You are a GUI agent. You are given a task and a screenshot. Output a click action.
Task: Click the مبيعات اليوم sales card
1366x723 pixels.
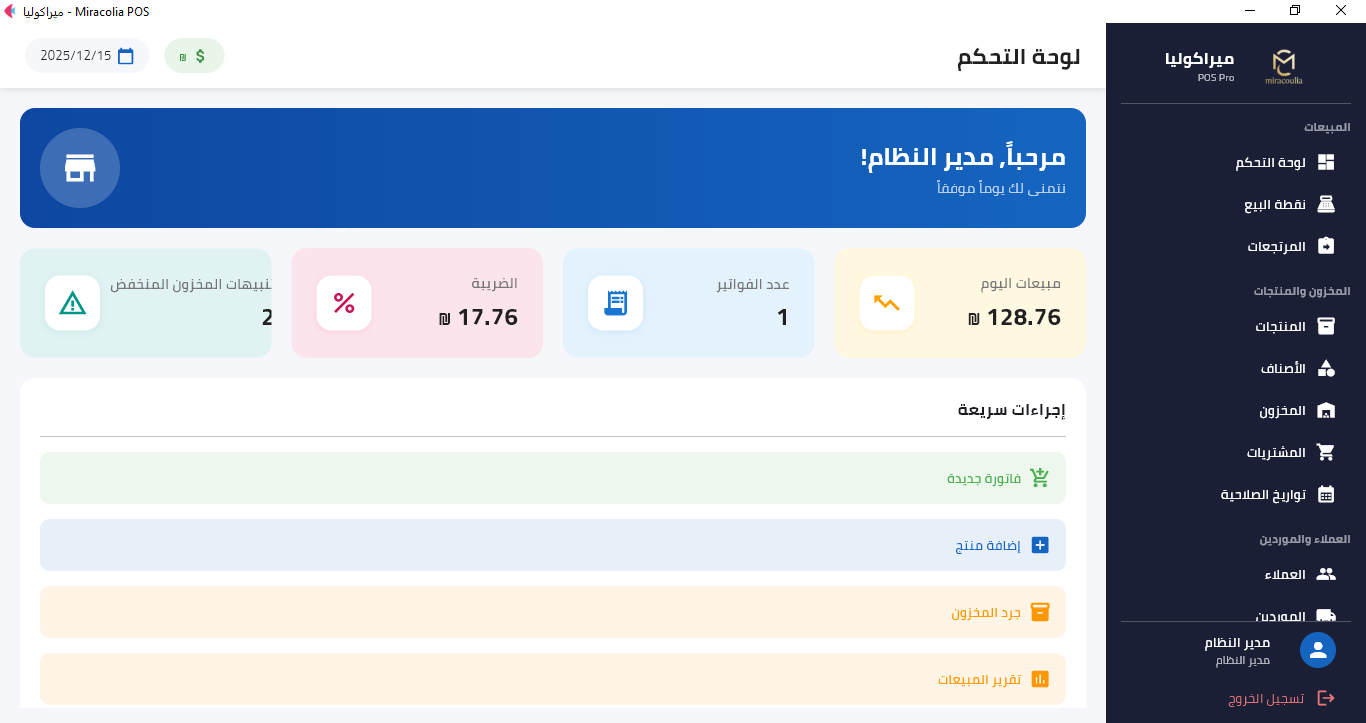(960, 303)
